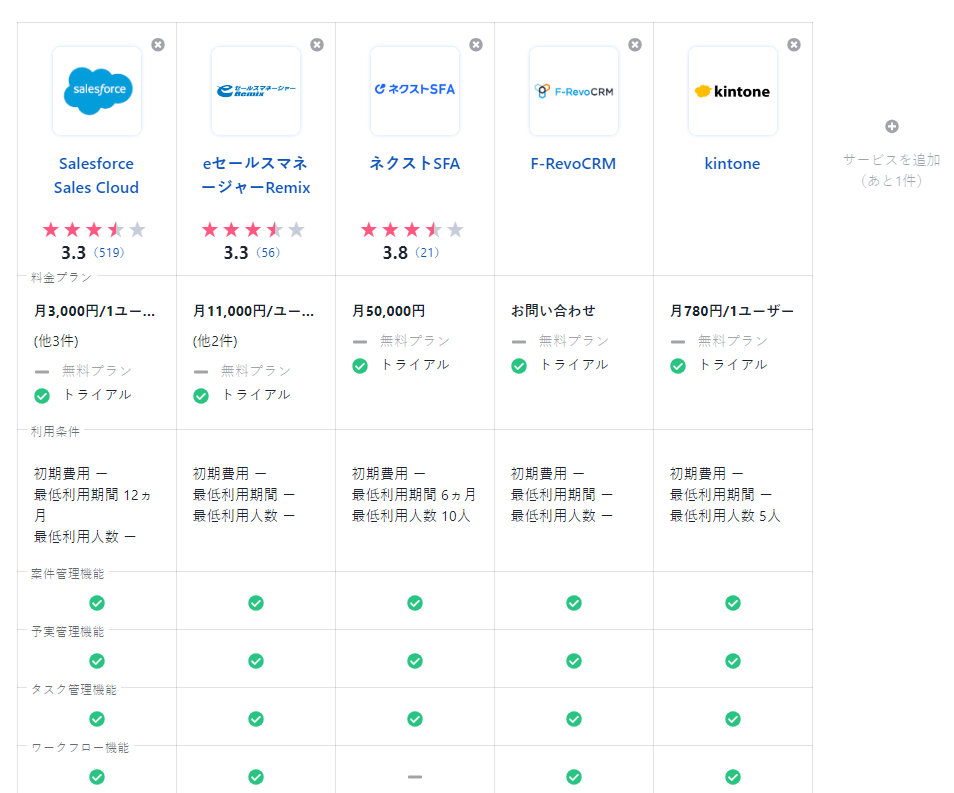Remove Salesforce Sales Cloud from comparison
The height and width of the screenshot is (793, 954).
(x=158, y=45)
